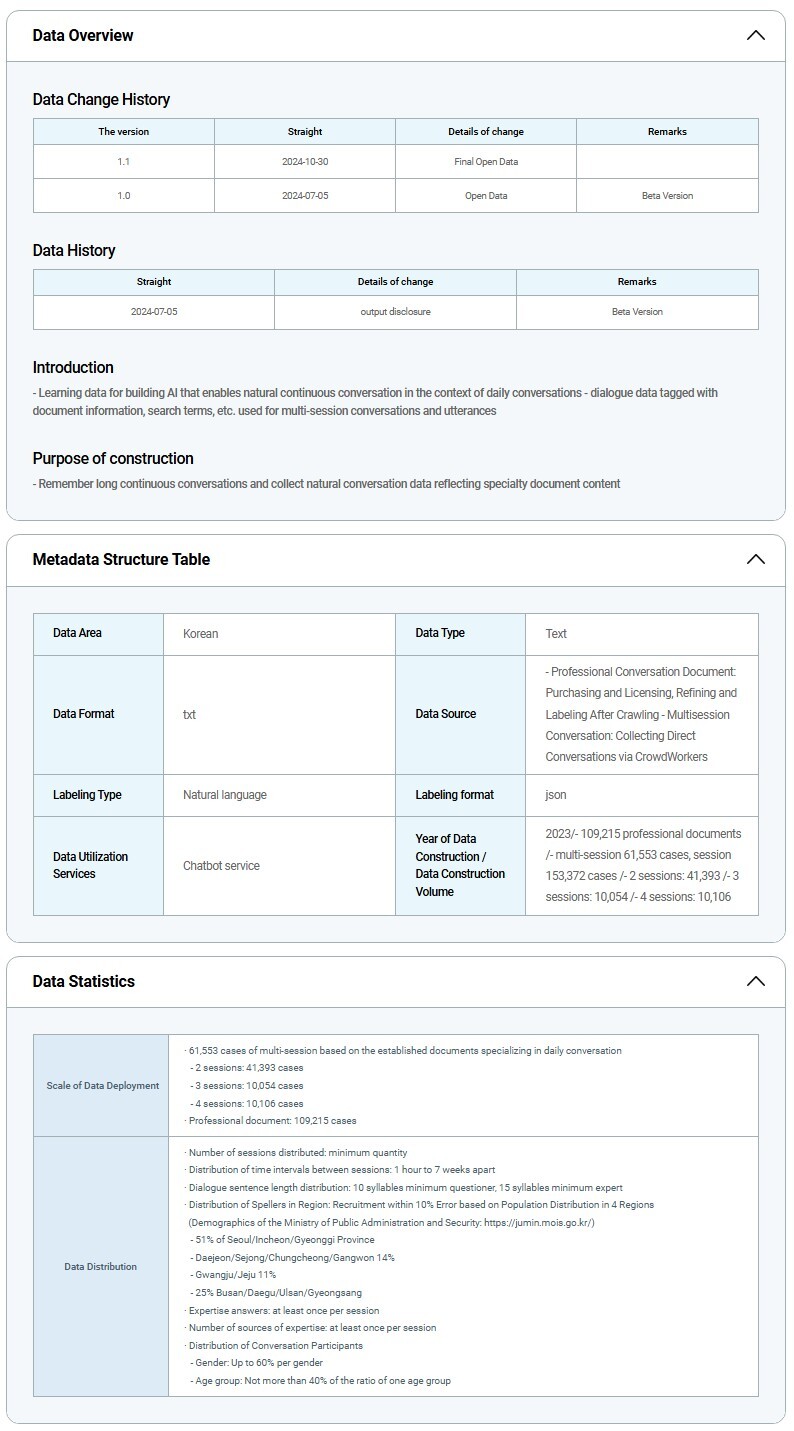This screenshot has height=1431, width=794.
Task: Collapse the Data Overview section chevron
Action: [x=755, y=36]
